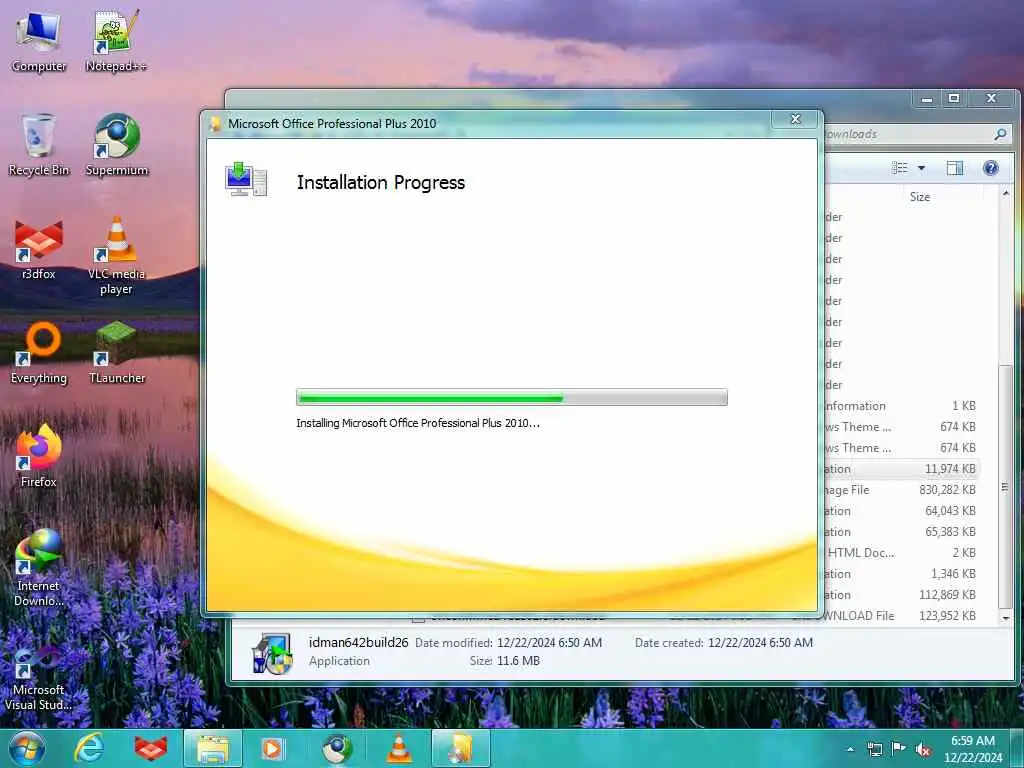Viewport: 1024px width, 768px height.
Task: Toggle the Explorer preview pane icon
Action: pos(954,168)
